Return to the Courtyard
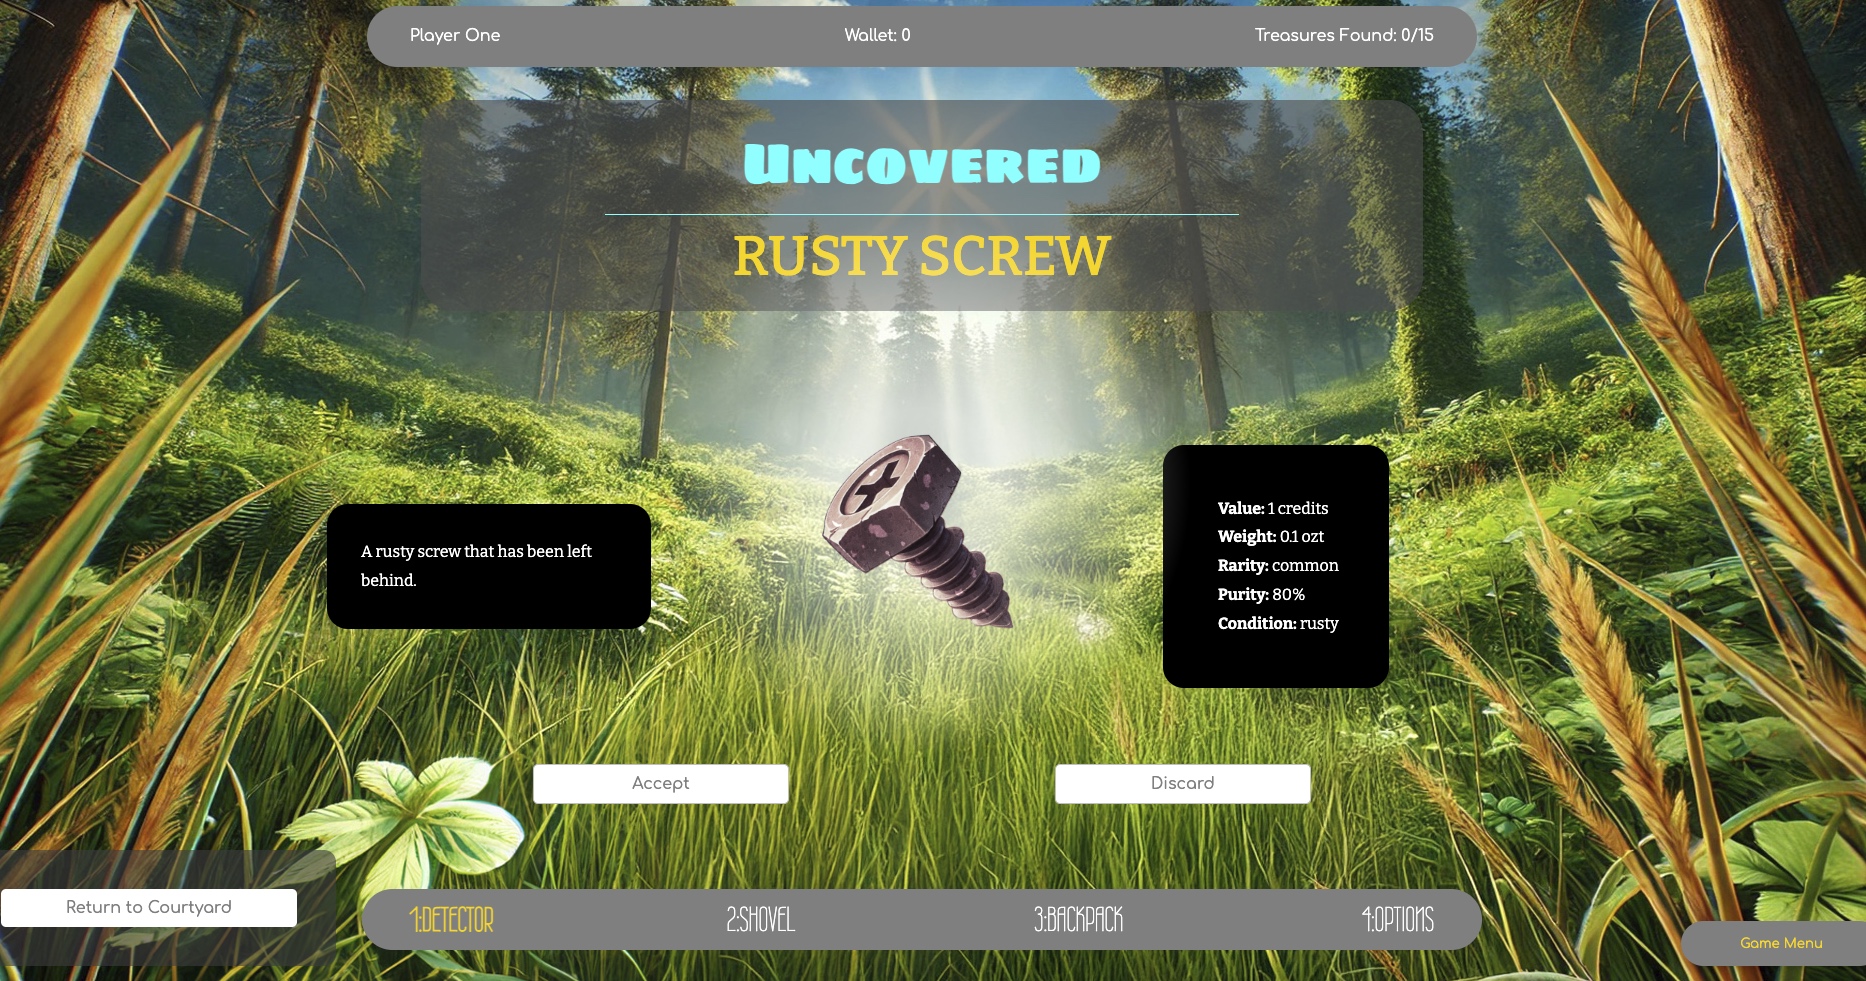Viewport: 1866px width, 981px height. click(x=149, y=908)
